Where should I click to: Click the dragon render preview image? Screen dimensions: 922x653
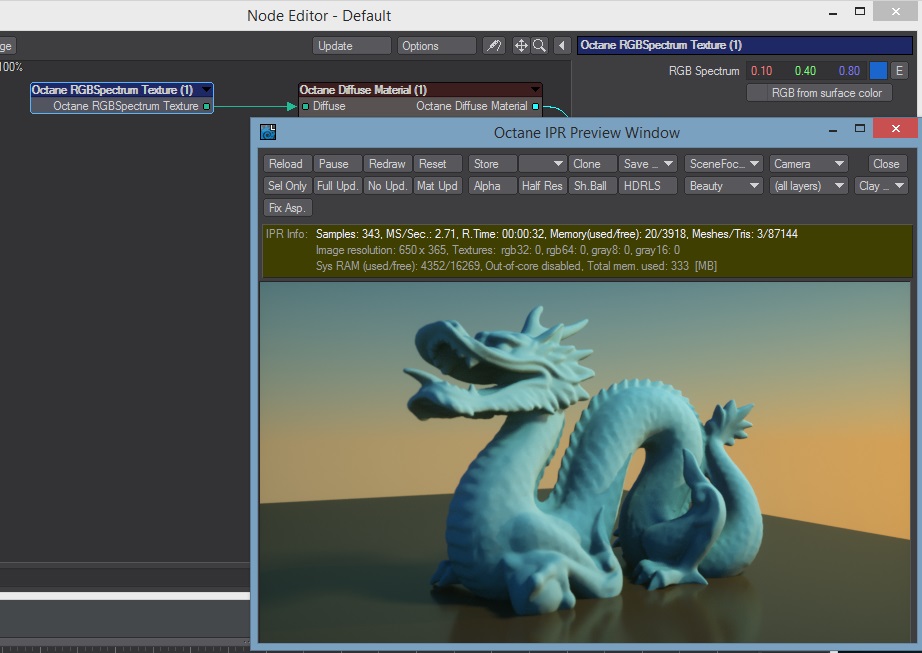pyautogui.click(x=584, y=462)
